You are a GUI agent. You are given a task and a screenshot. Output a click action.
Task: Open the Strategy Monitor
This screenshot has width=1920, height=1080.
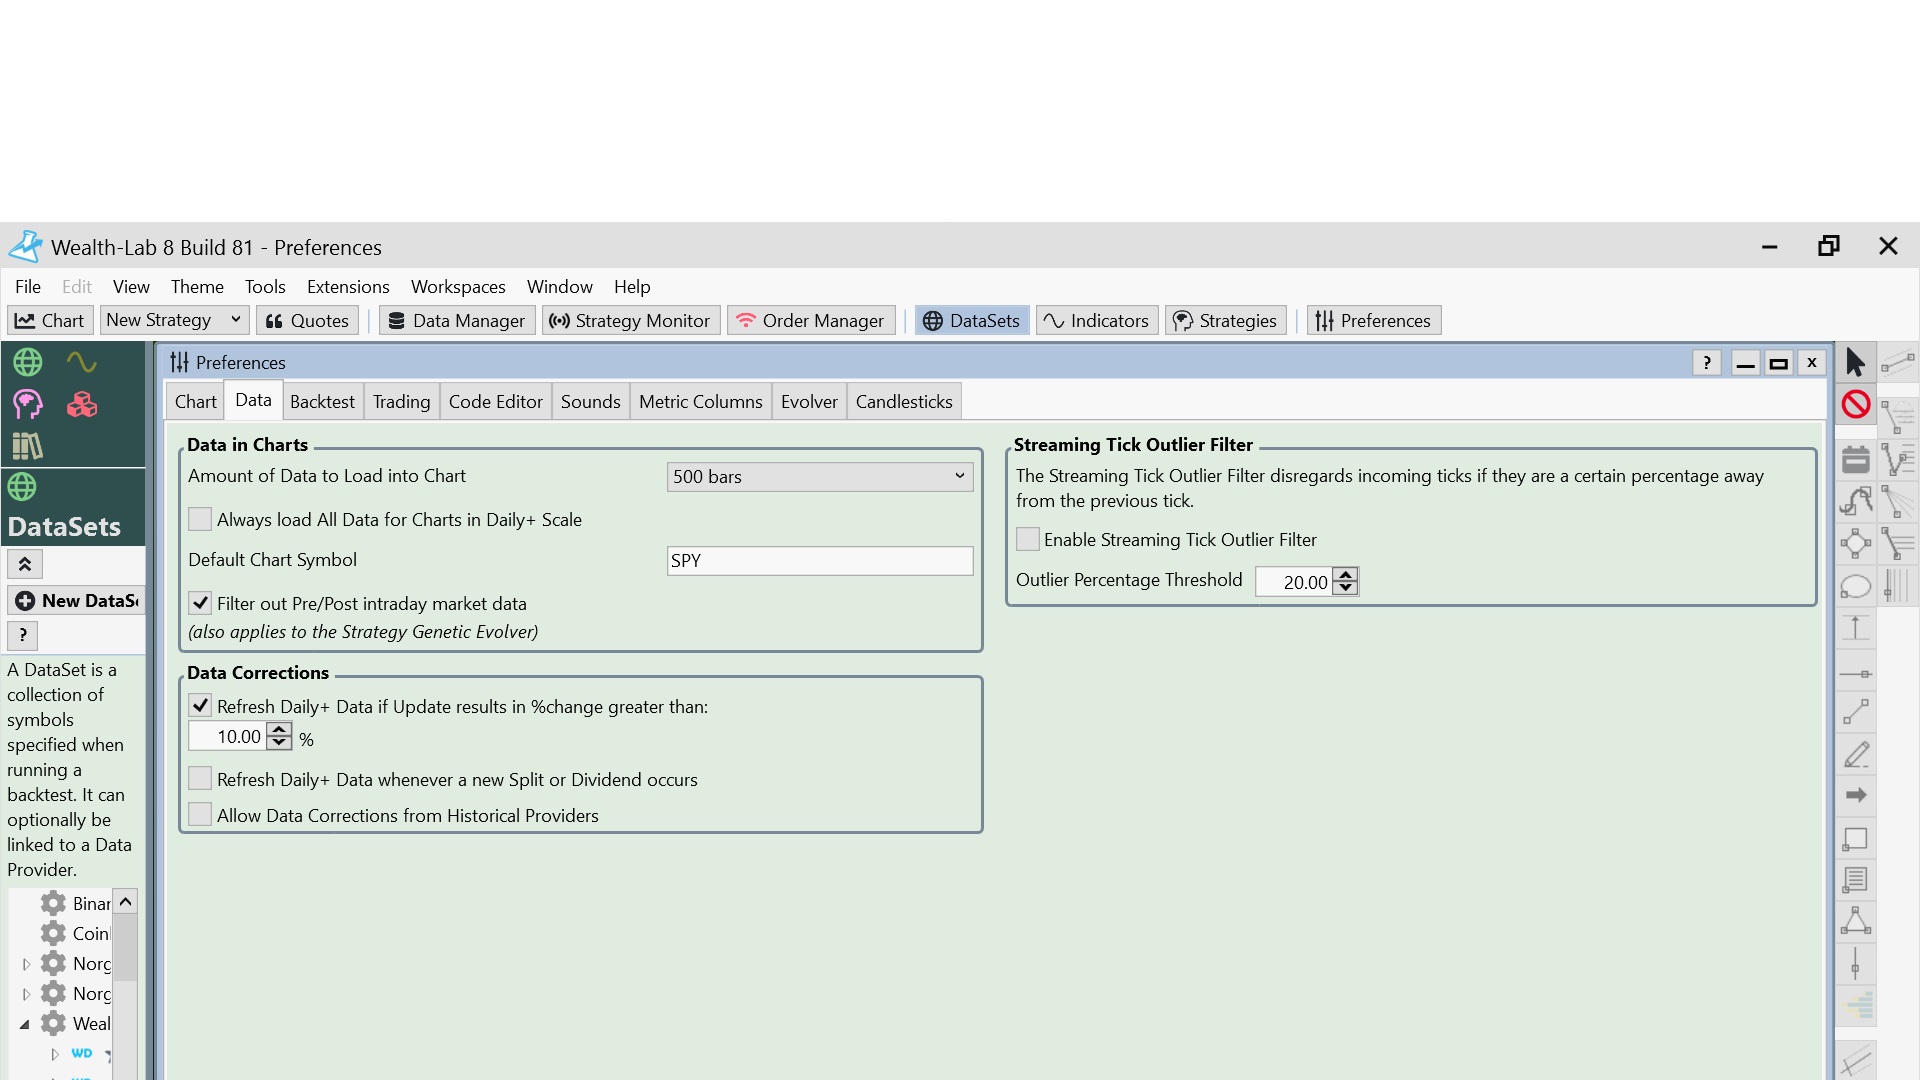630,320
